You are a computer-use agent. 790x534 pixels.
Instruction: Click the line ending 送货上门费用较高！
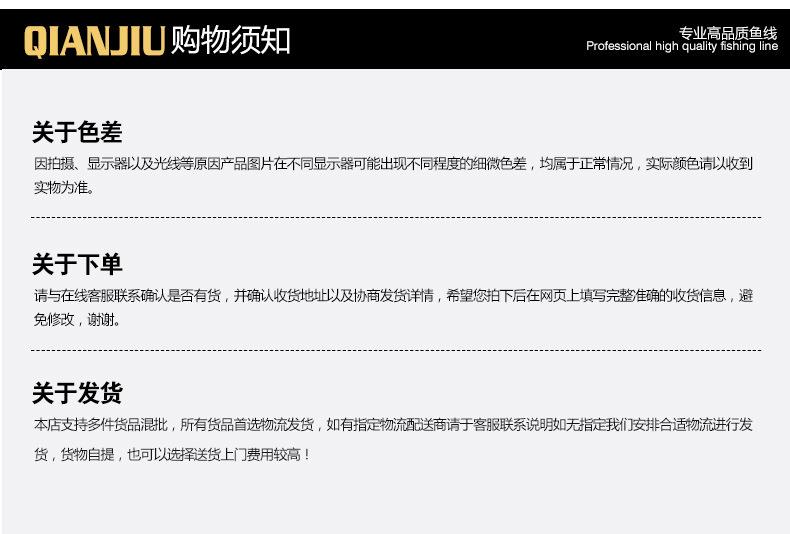[172, 454]
